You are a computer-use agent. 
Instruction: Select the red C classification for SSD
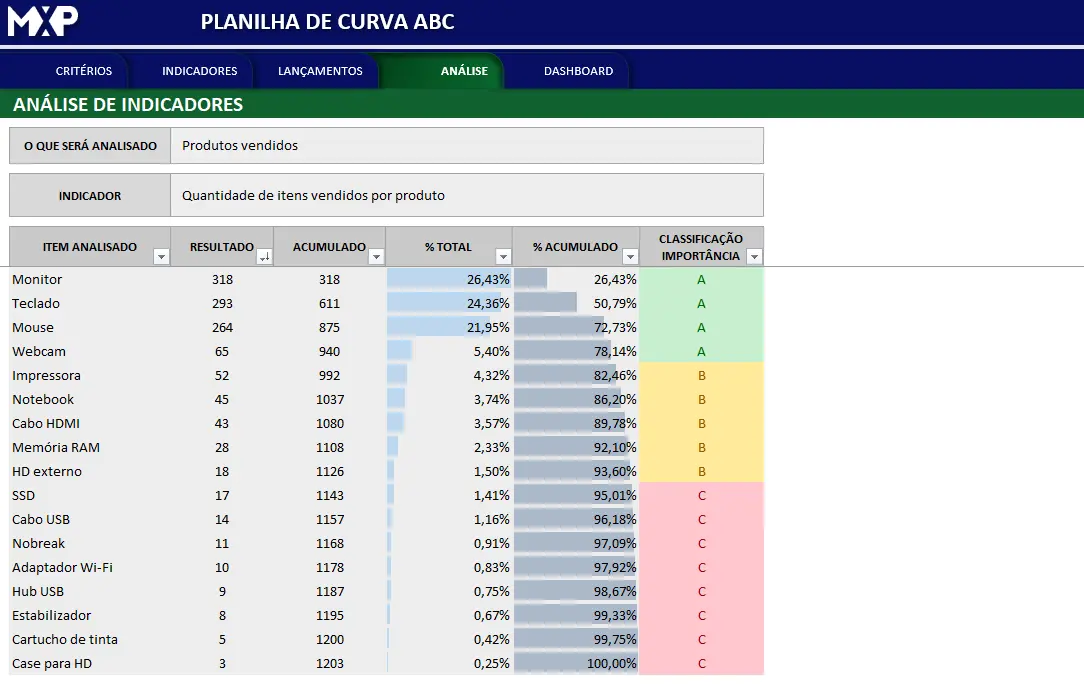point(701,496)
